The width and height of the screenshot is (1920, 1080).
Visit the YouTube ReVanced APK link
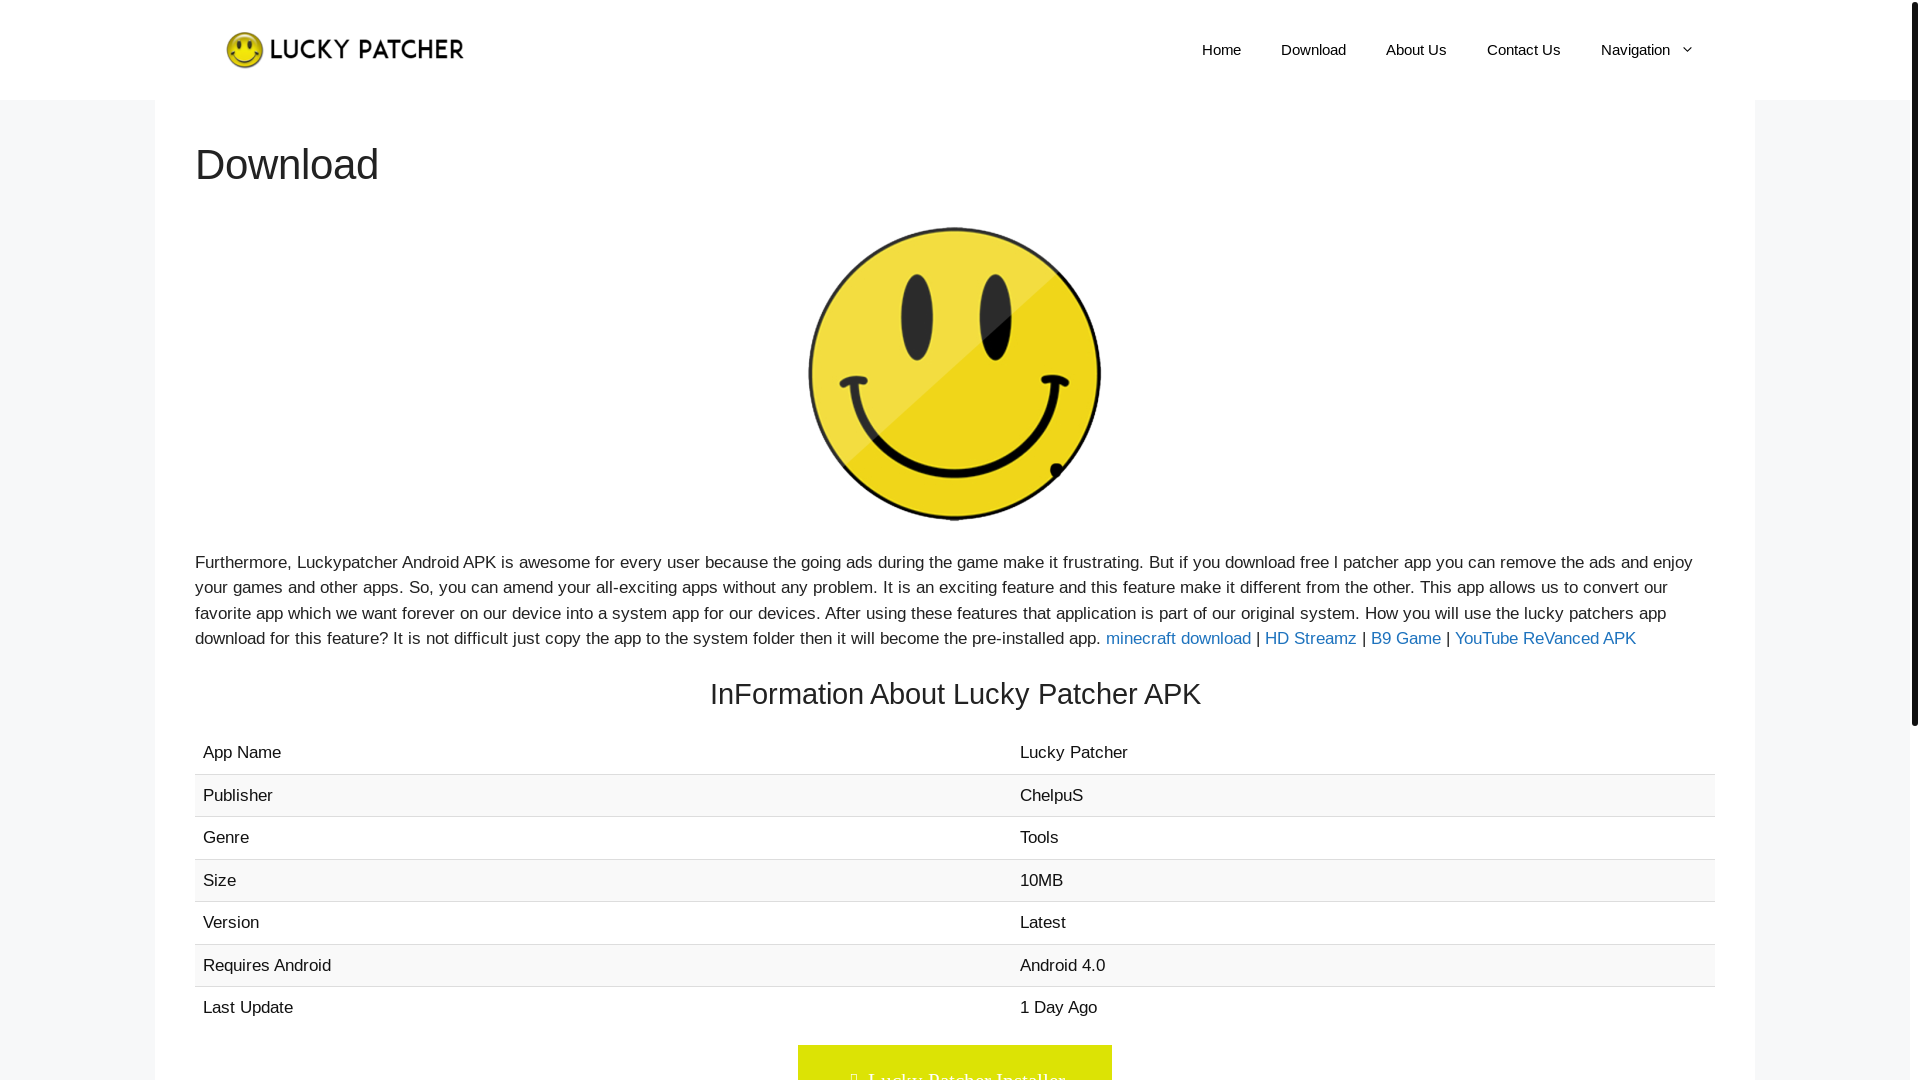(x=1545, y=639)
